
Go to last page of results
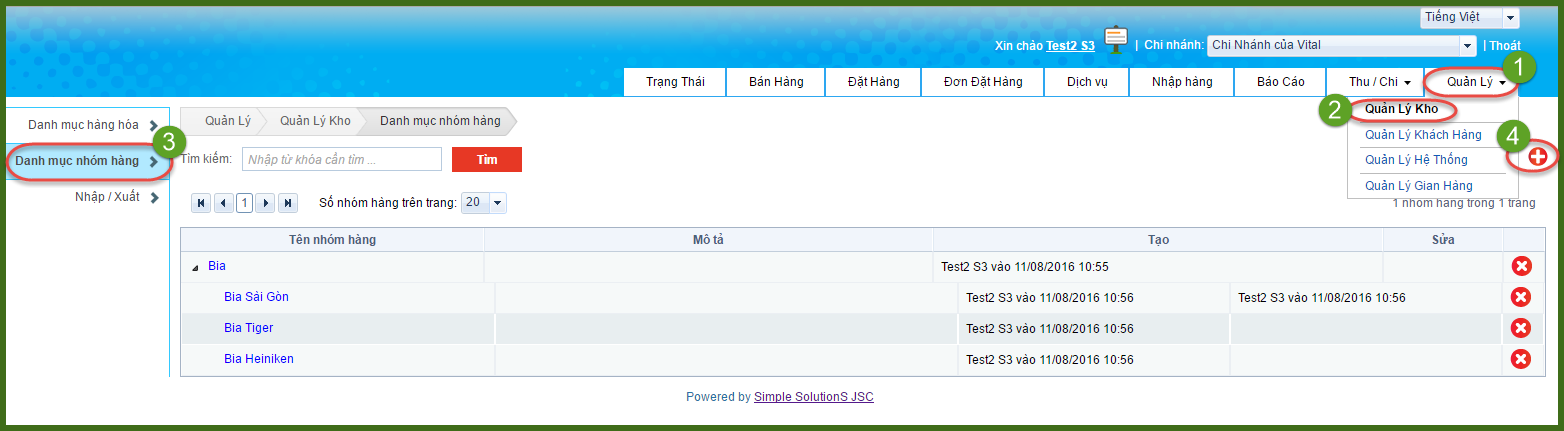click(288, 203)
